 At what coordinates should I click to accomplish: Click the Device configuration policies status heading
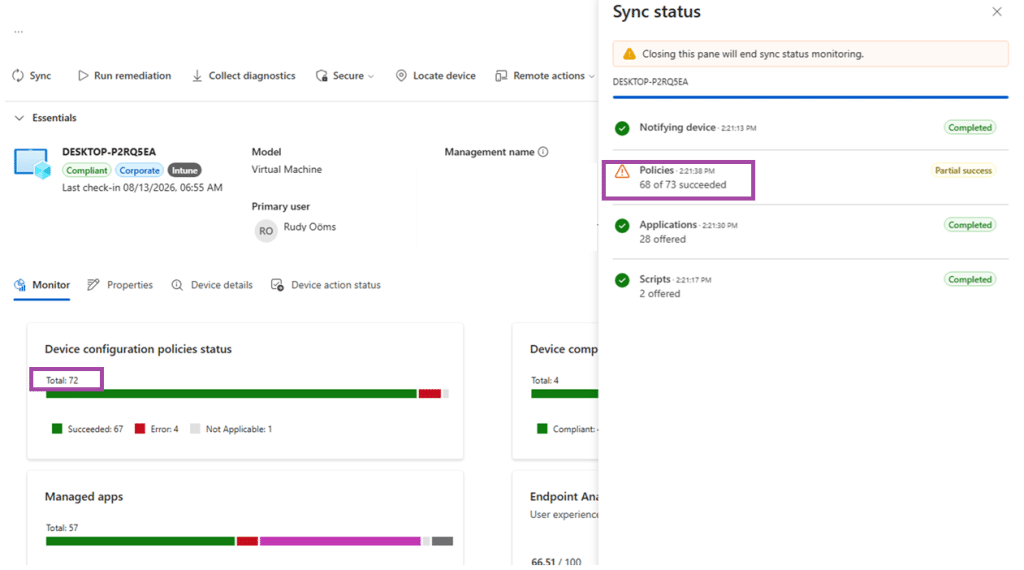click(138, 349)
